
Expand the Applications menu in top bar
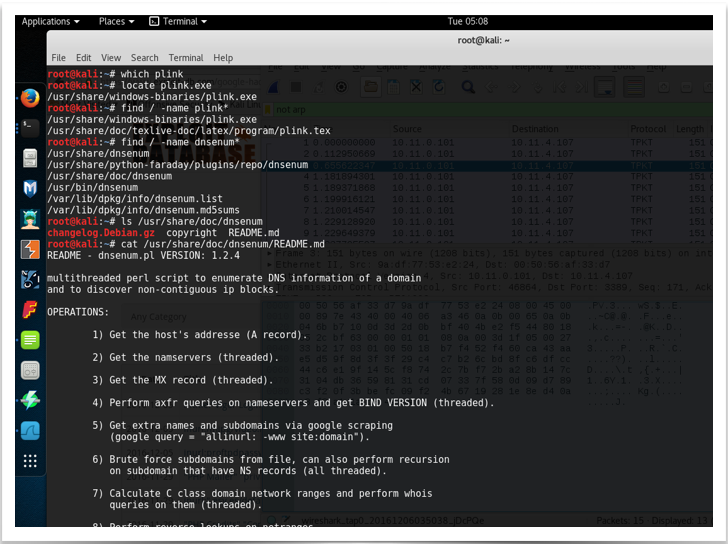click(50, 21)
